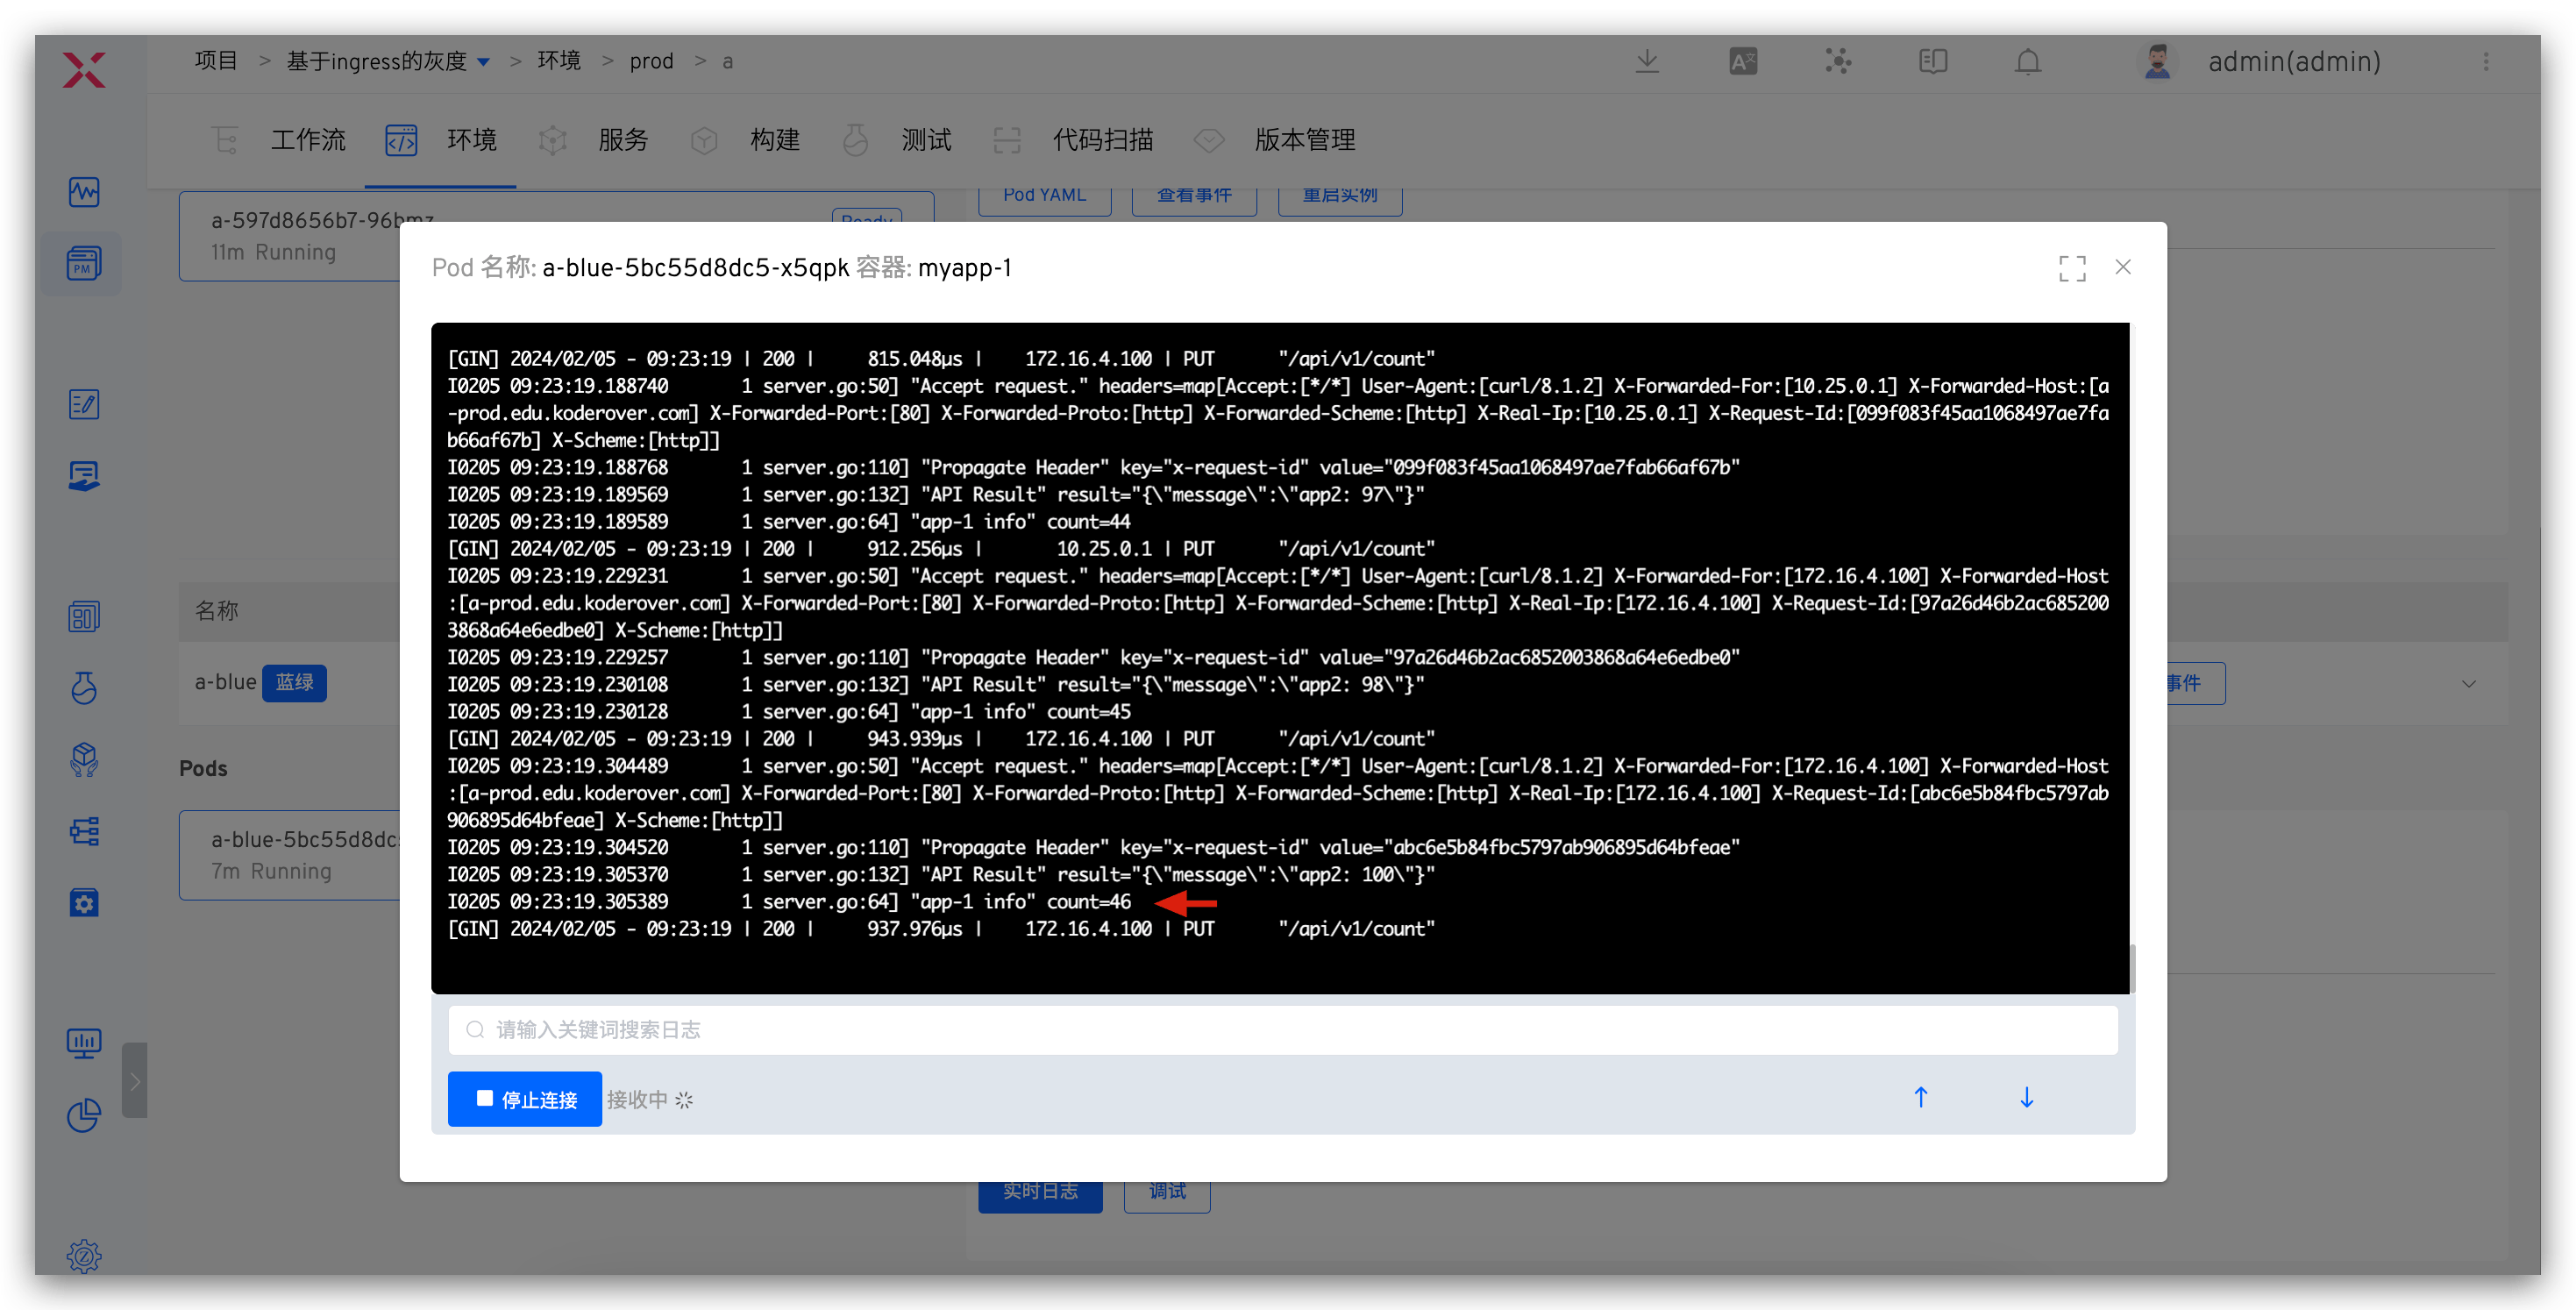Expand the a-blue service row chevron

click(x=2468, y=684)
